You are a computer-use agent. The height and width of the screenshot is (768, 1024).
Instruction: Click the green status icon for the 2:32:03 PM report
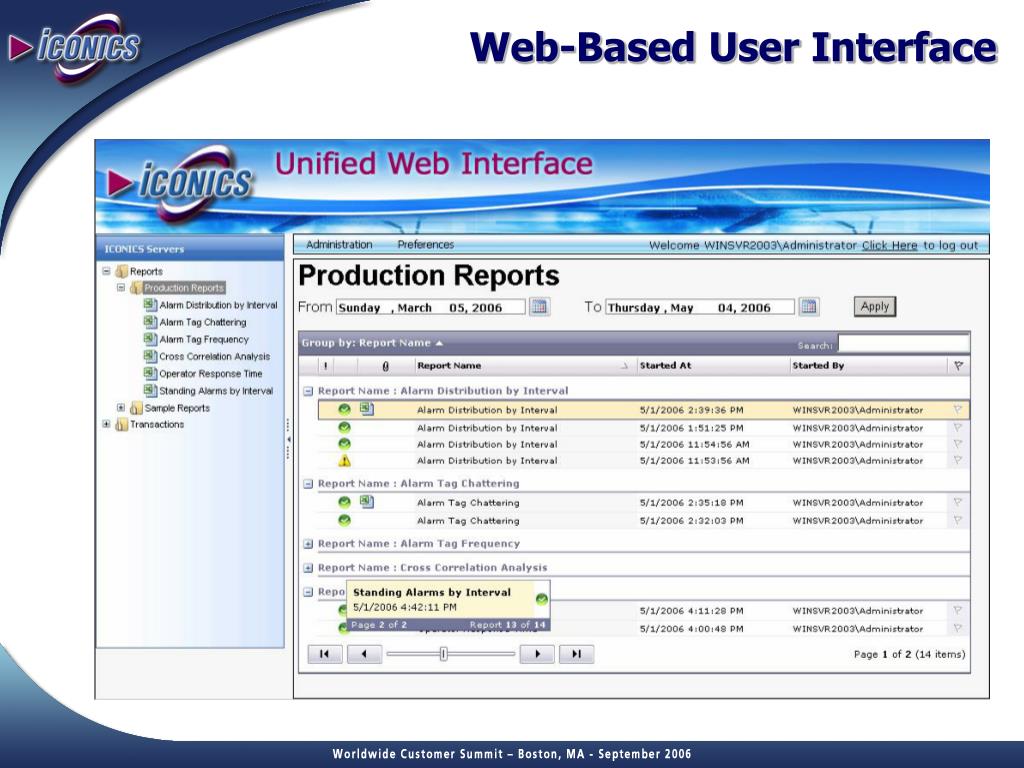click(344, 520)
